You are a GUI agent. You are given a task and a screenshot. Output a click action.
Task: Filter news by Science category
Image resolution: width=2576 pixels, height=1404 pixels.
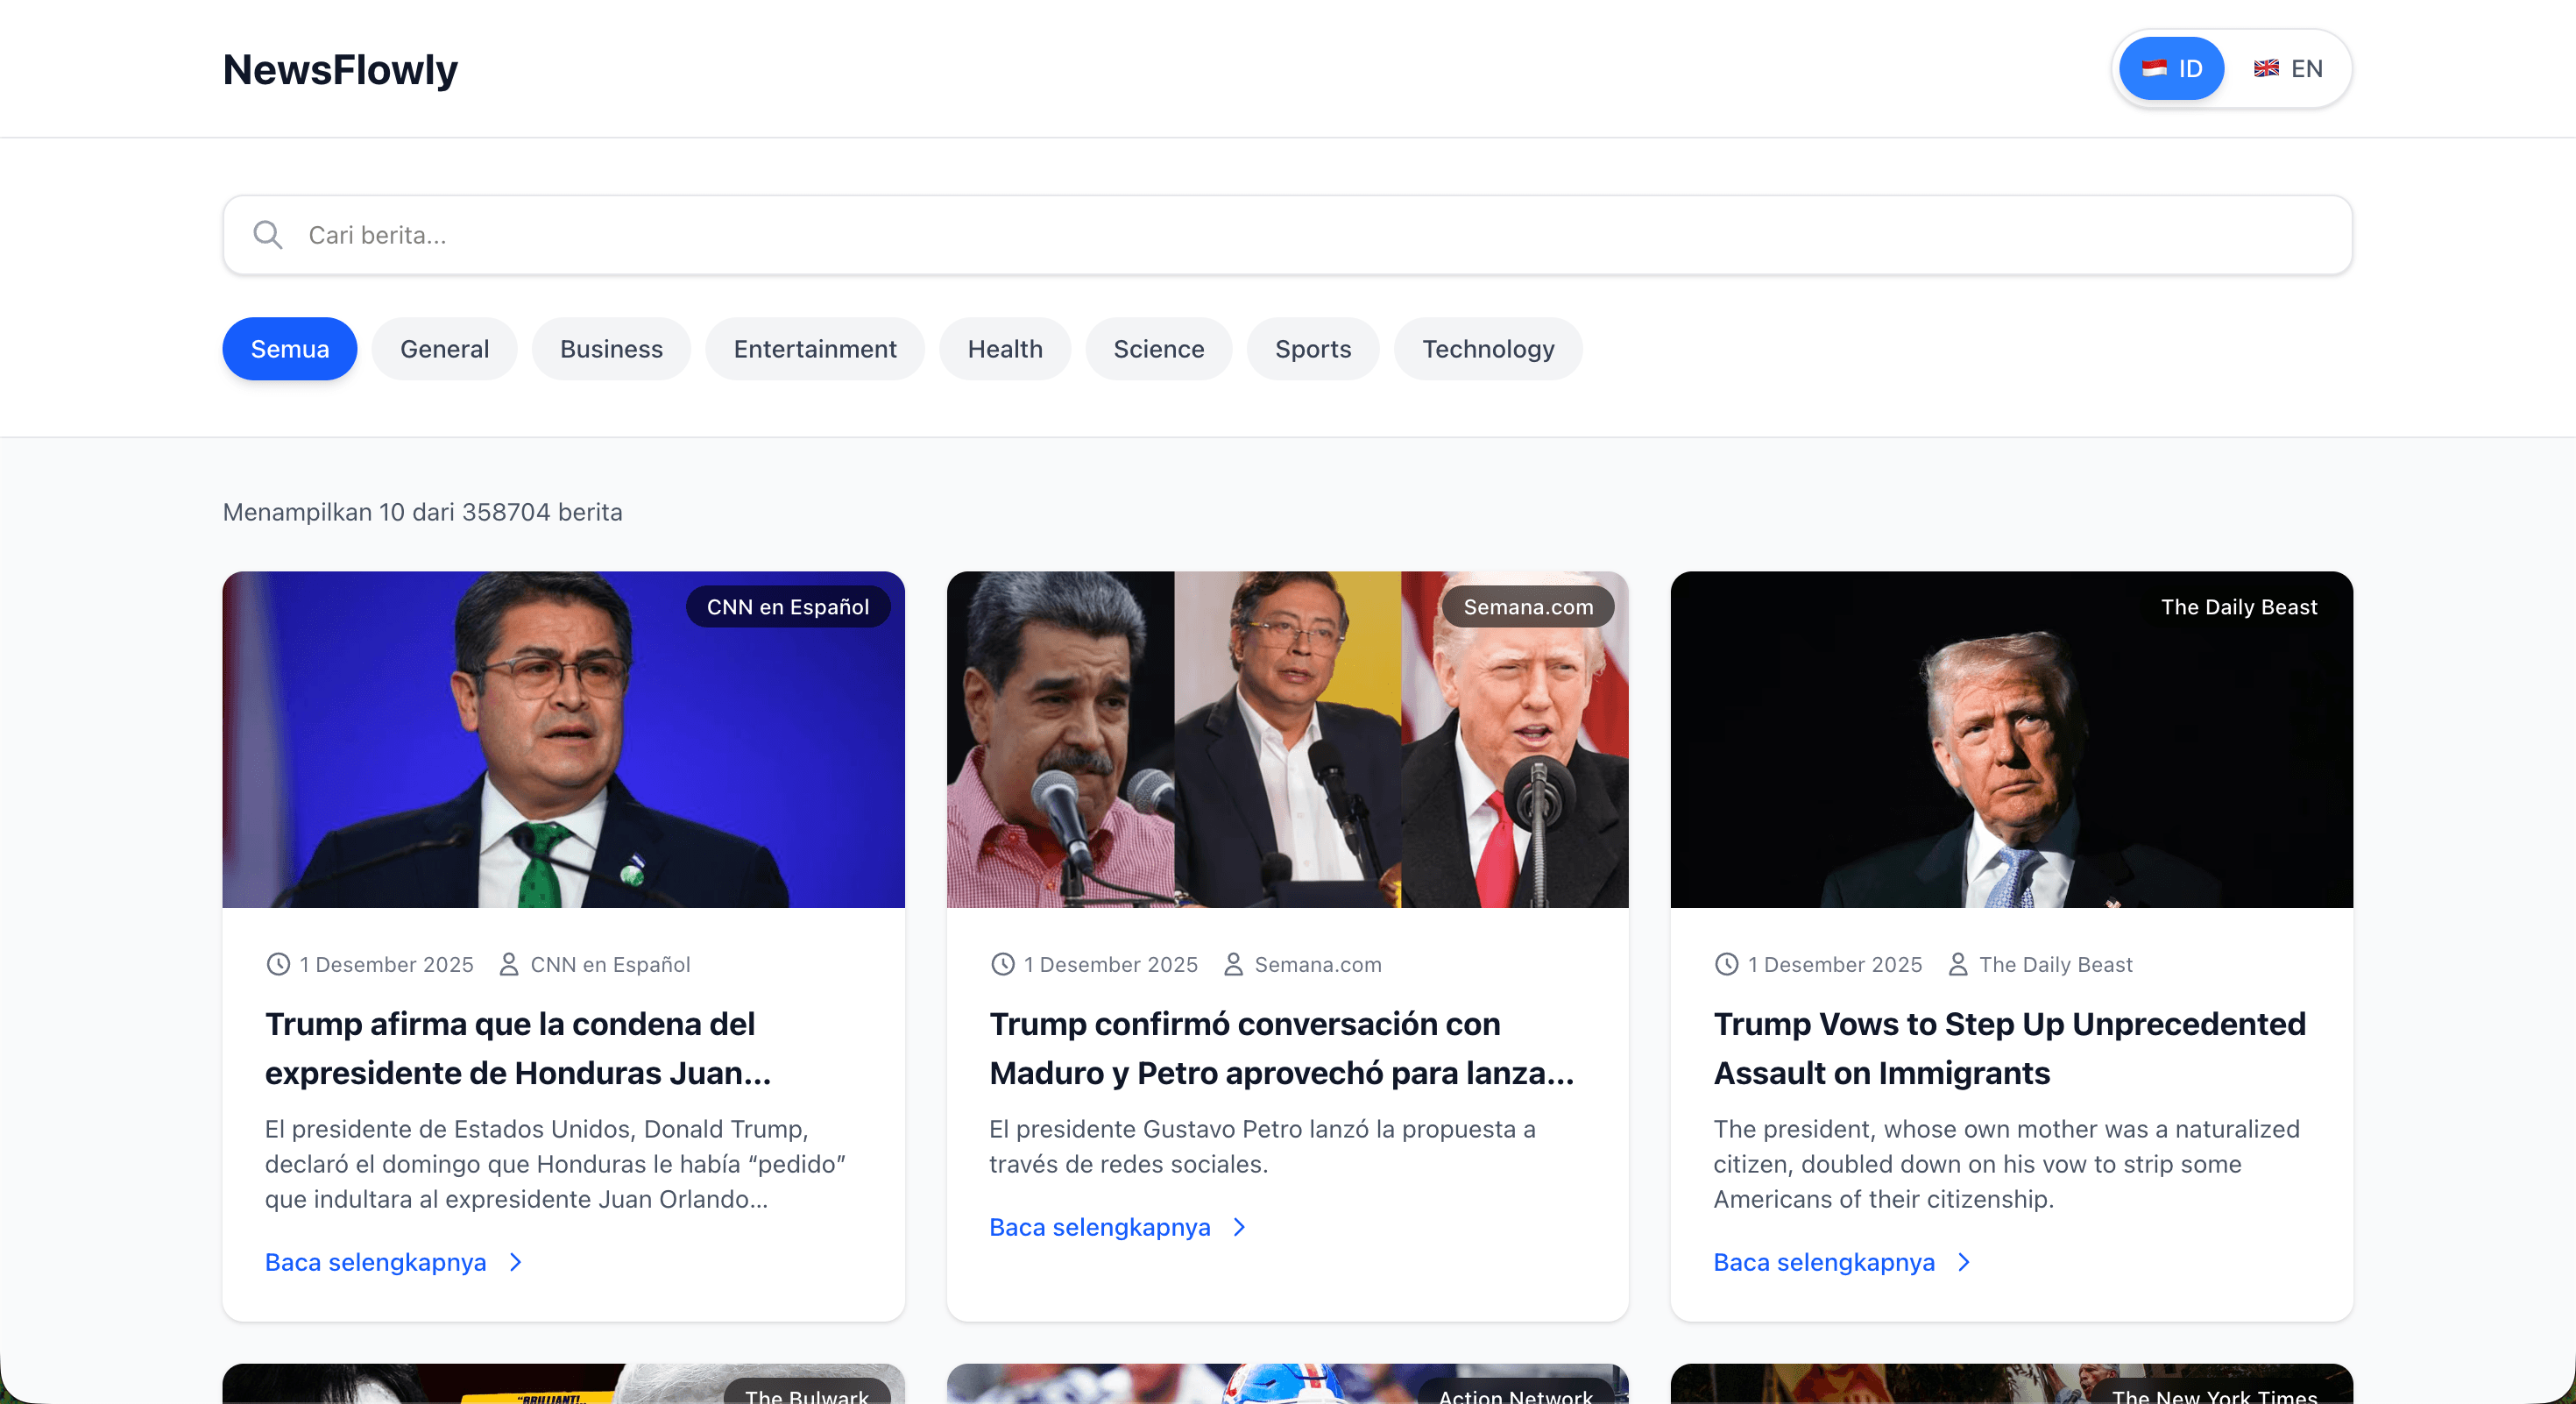pyautogui.click(x=1159, y=349)
